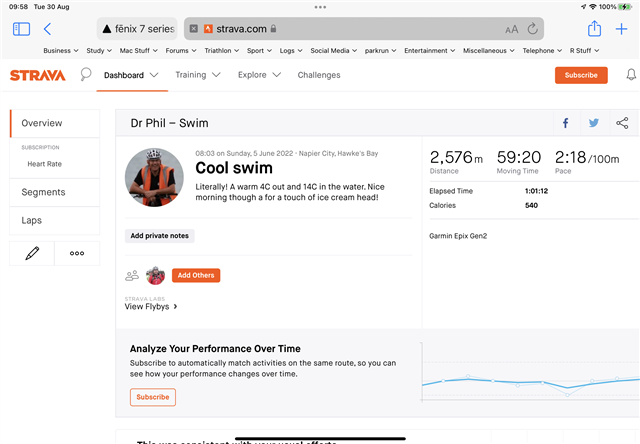
Task: Open the multitasking three-dots at top
Action: (320, 7)
